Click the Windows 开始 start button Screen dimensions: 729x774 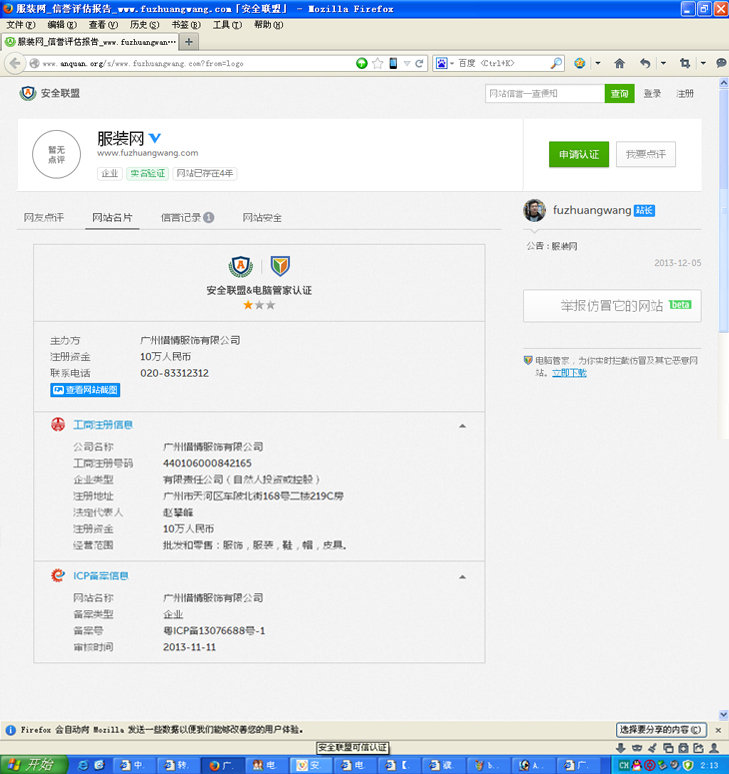coord(34,765)
